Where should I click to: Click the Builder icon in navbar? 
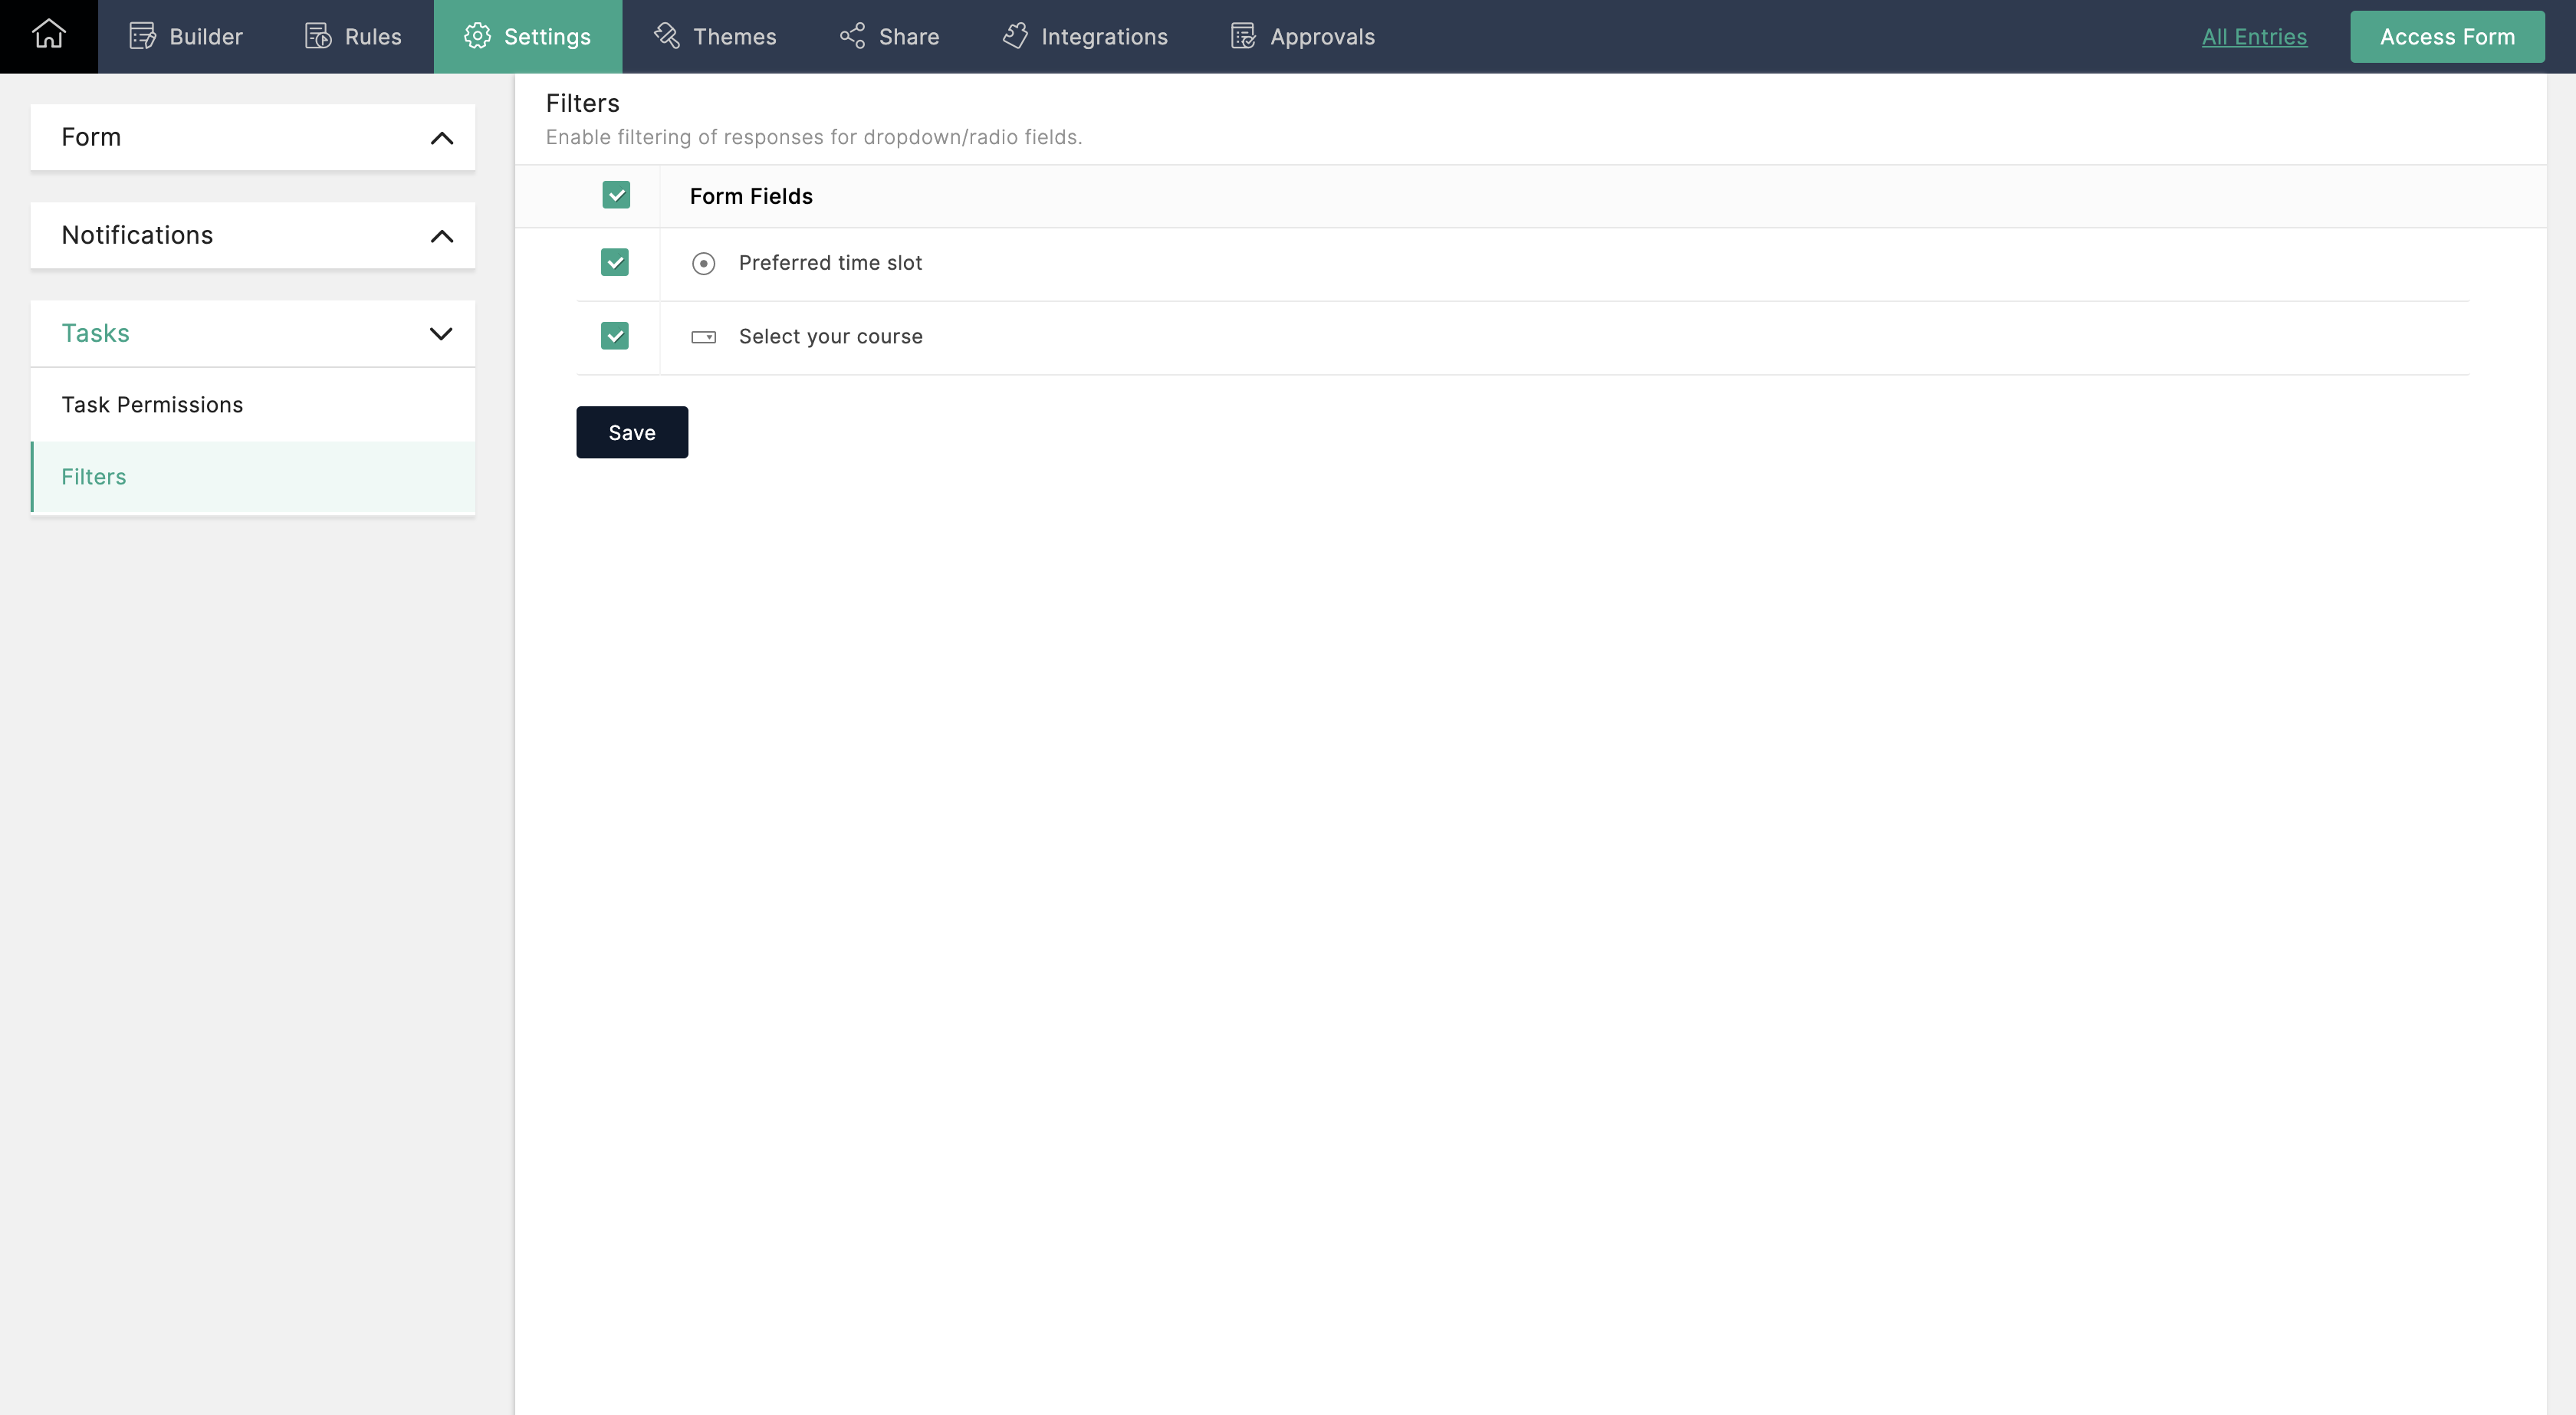pyautogui.click(x=142, y=36)
